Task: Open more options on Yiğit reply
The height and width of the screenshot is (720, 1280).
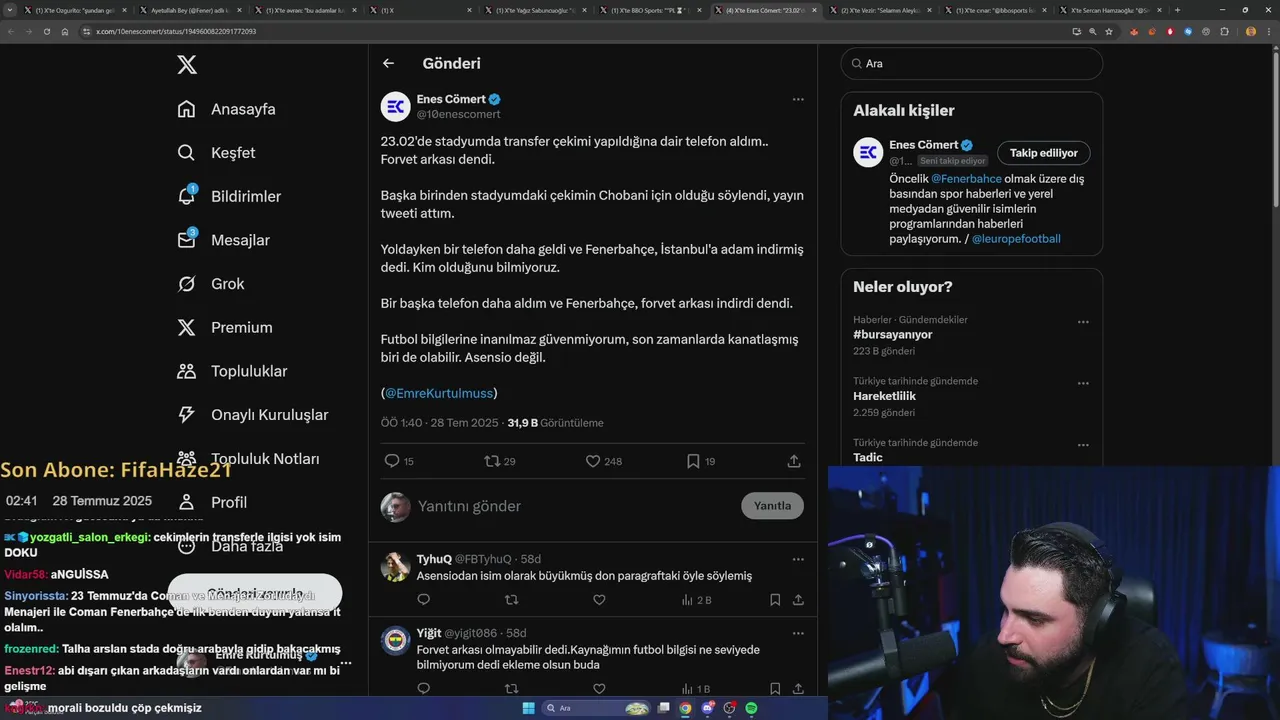Action: coord(798,633)
